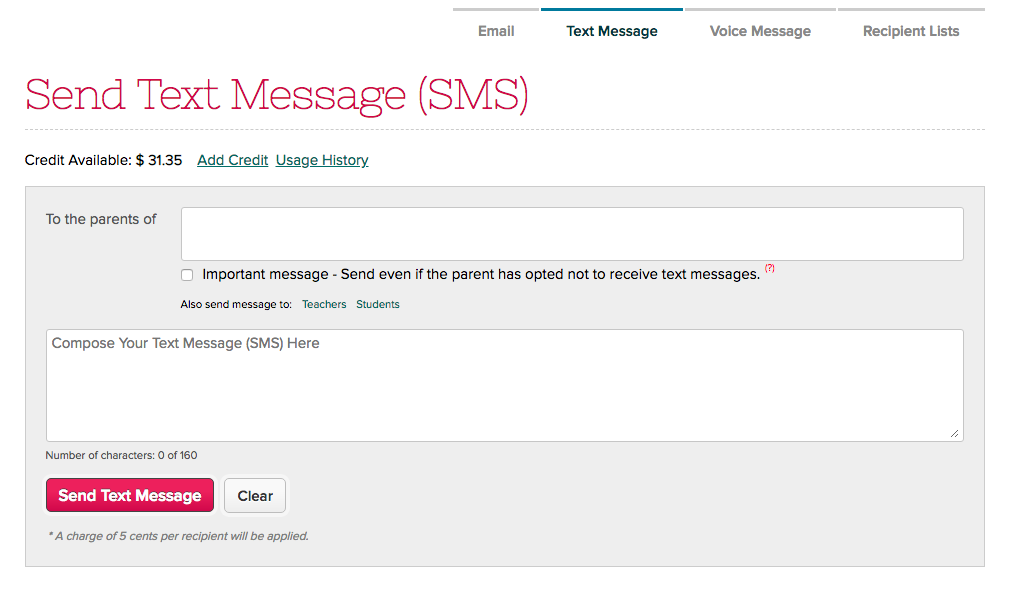The height and width of the screenshot is (589, 1009).
Task: Open the Voice Message tab
Action: coord(760,31)
